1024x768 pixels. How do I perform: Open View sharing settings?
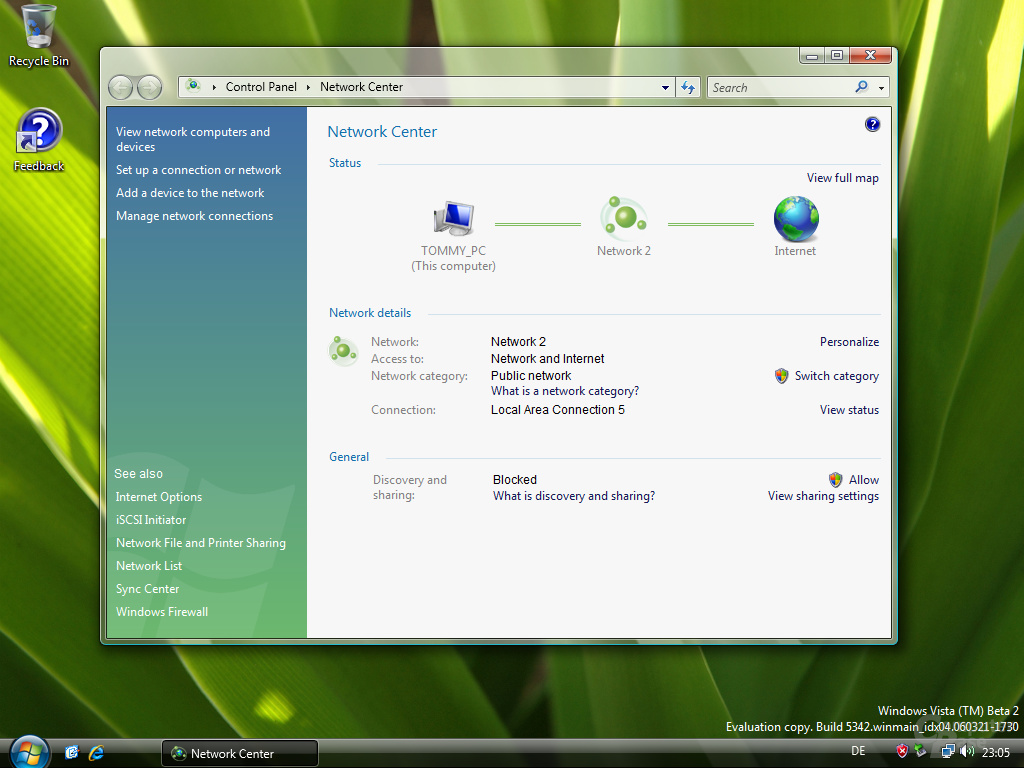click(823, 496)
